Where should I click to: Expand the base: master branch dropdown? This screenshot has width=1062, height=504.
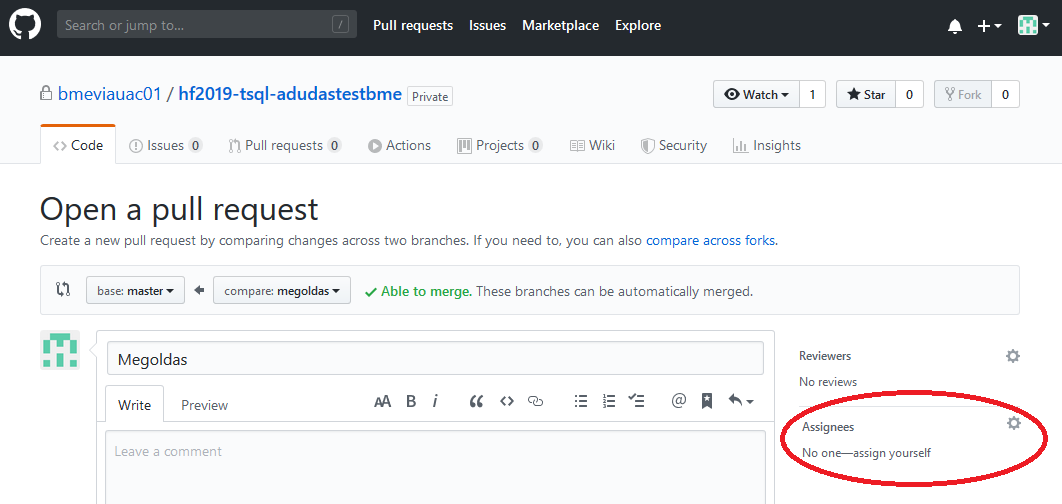click(135, 291)
